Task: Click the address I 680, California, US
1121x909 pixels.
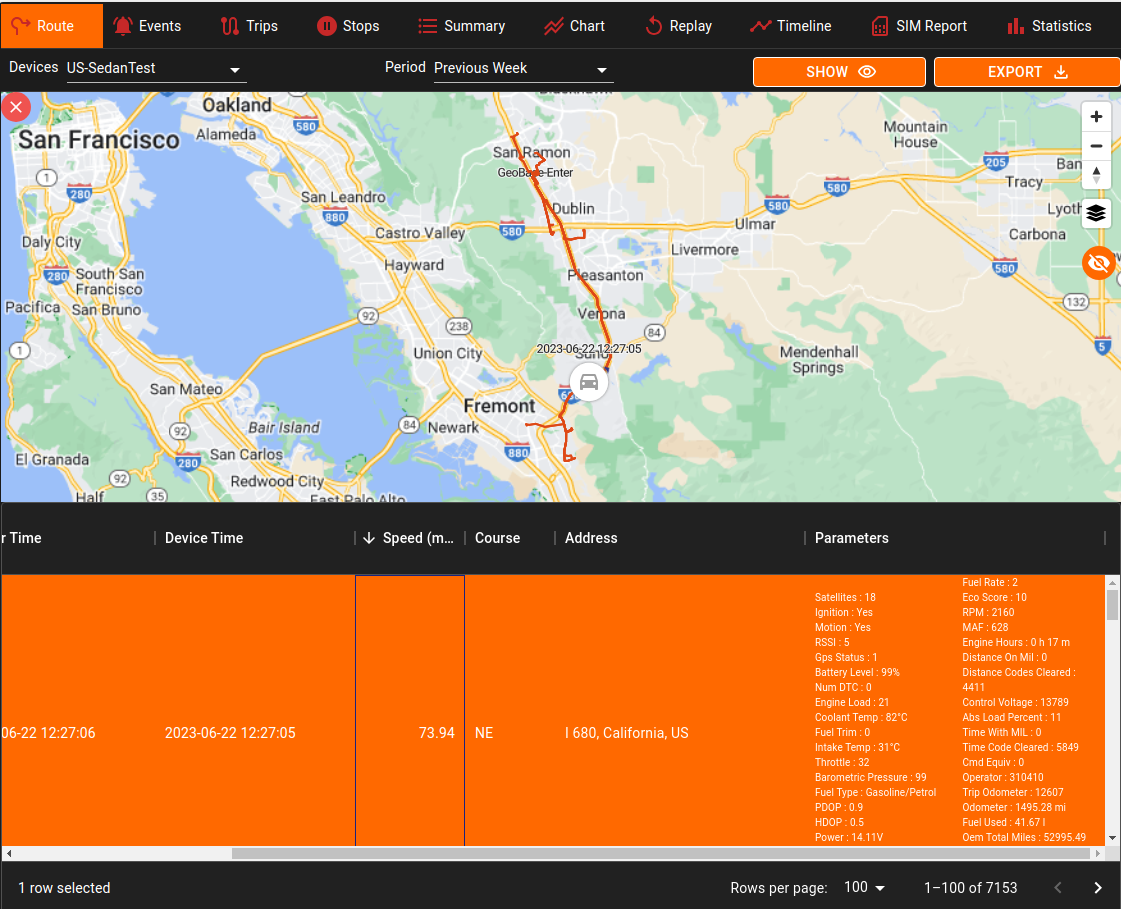Action: pyautogui.click(x=626, y=733)
